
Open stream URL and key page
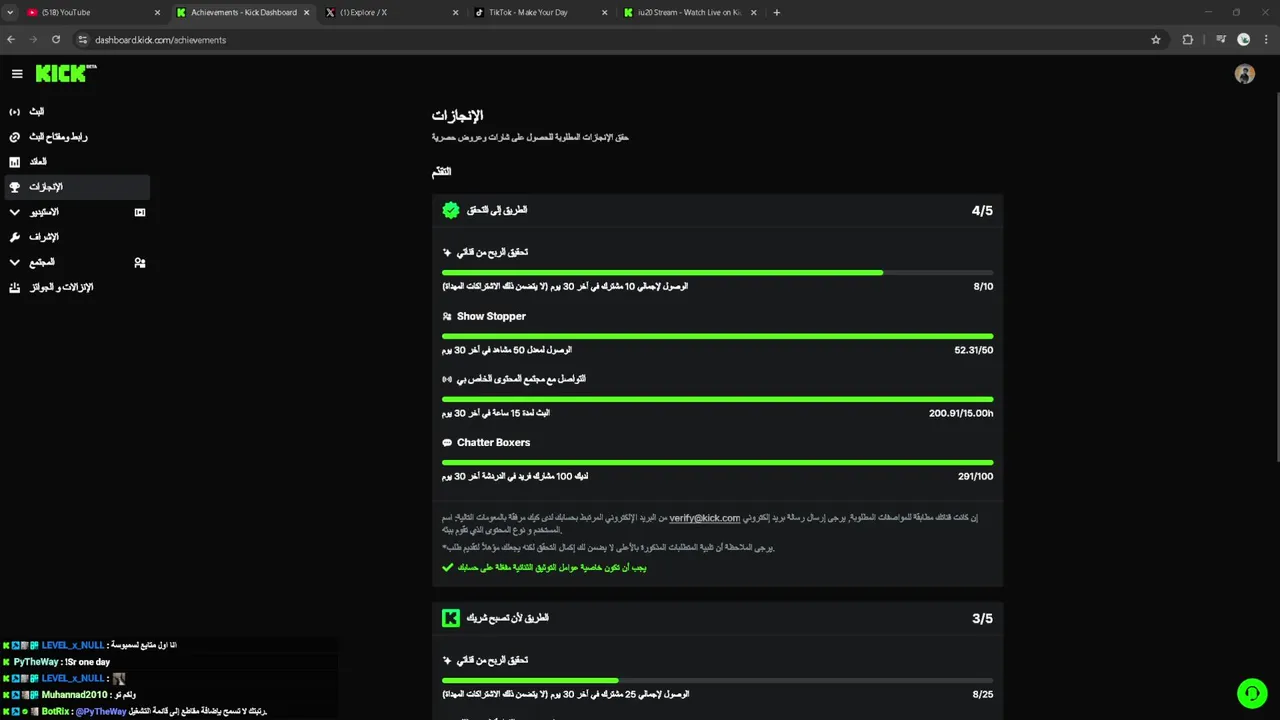[x=57, y=136]
